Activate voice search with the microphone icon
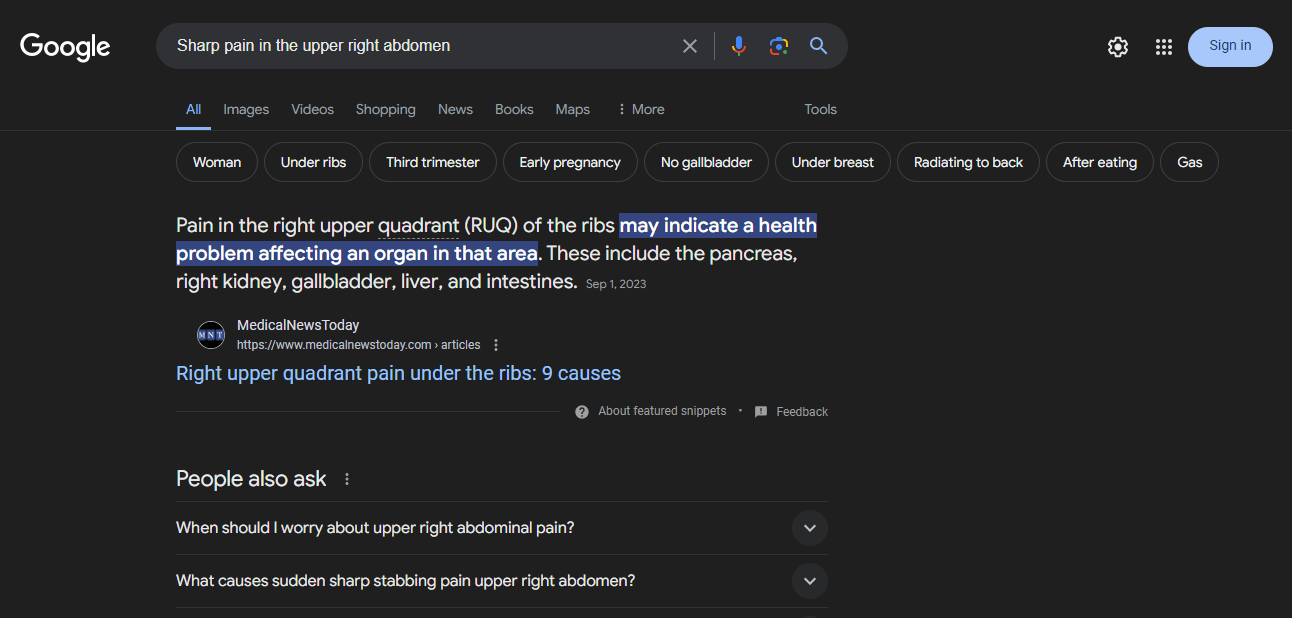 coord(738,45)
